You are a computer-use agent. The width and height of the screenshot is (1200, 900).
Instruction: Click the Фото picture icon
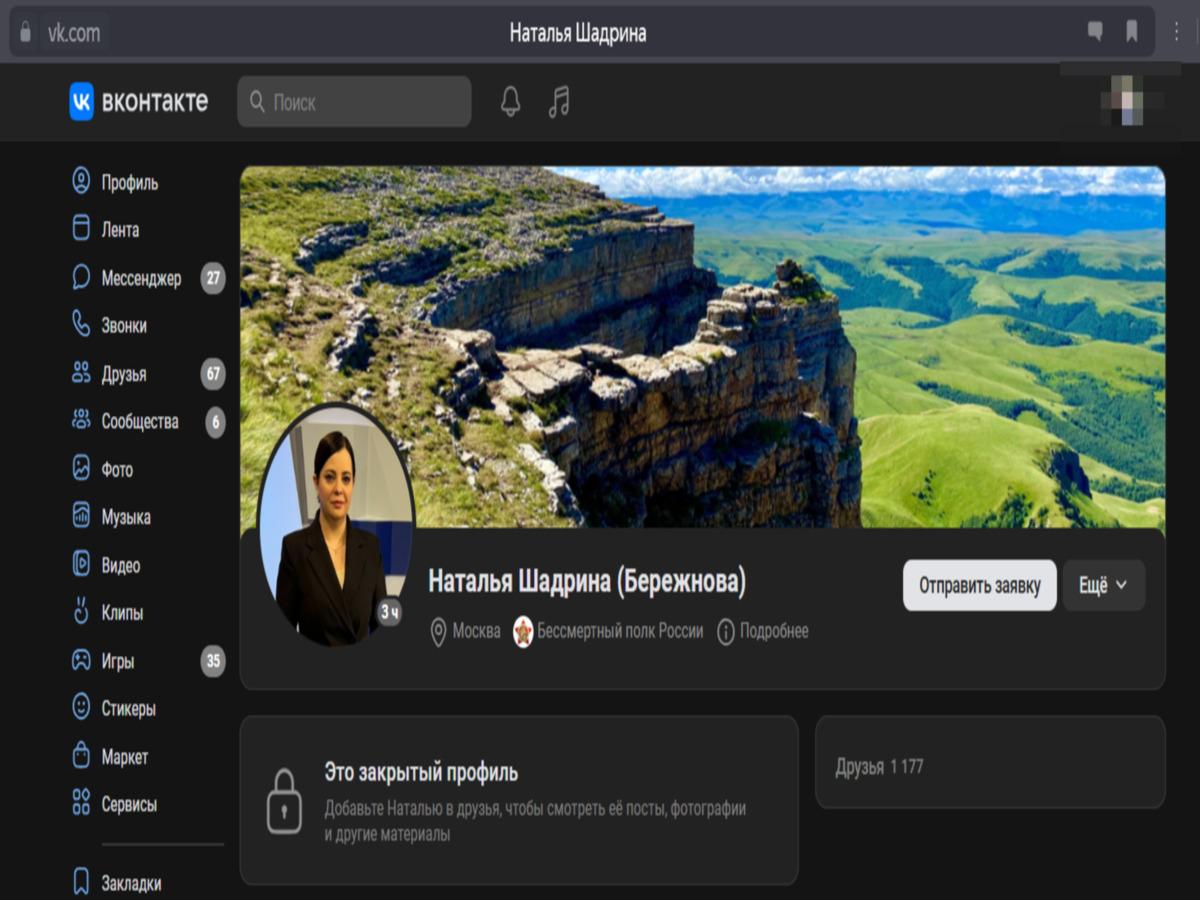coord(81,469)
